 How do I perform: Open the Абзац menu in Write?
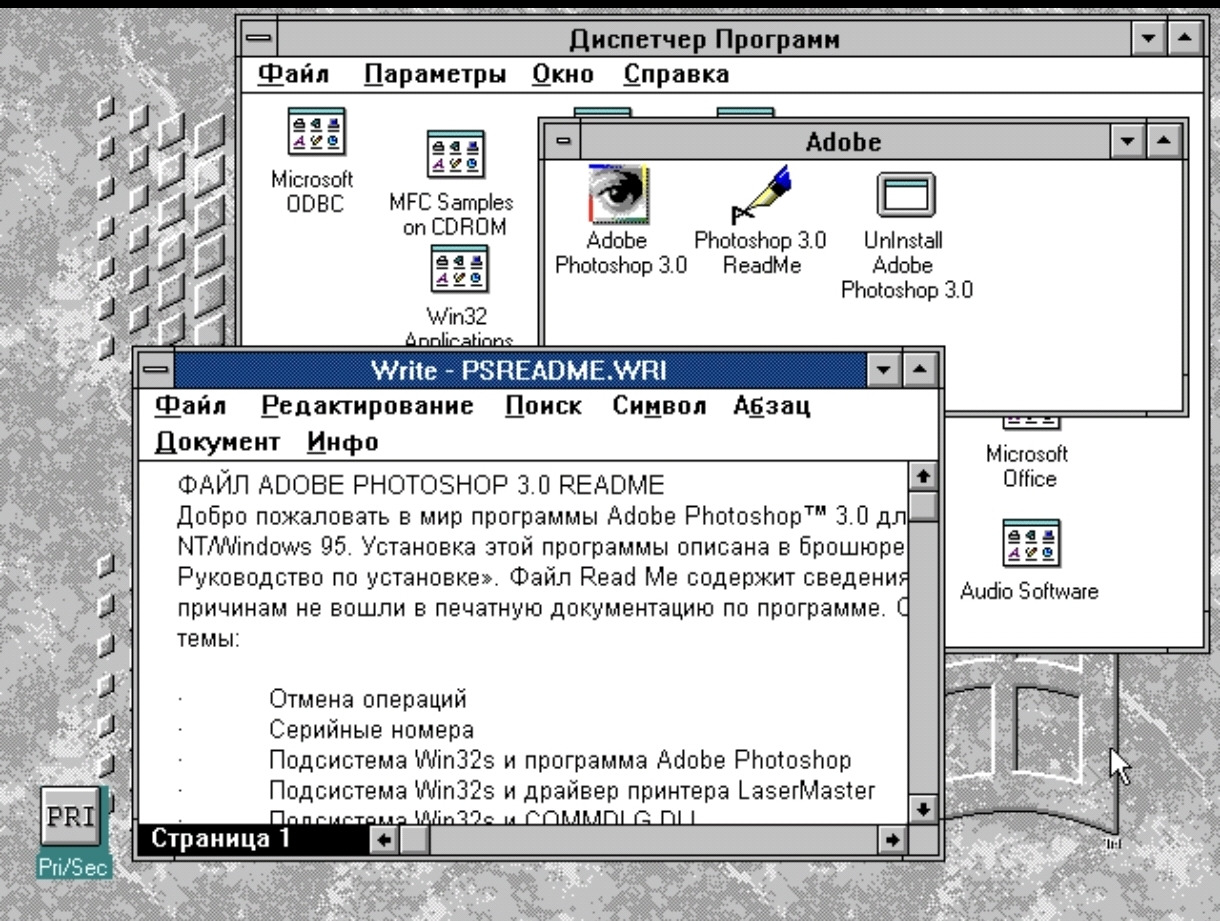coord(771,406)
